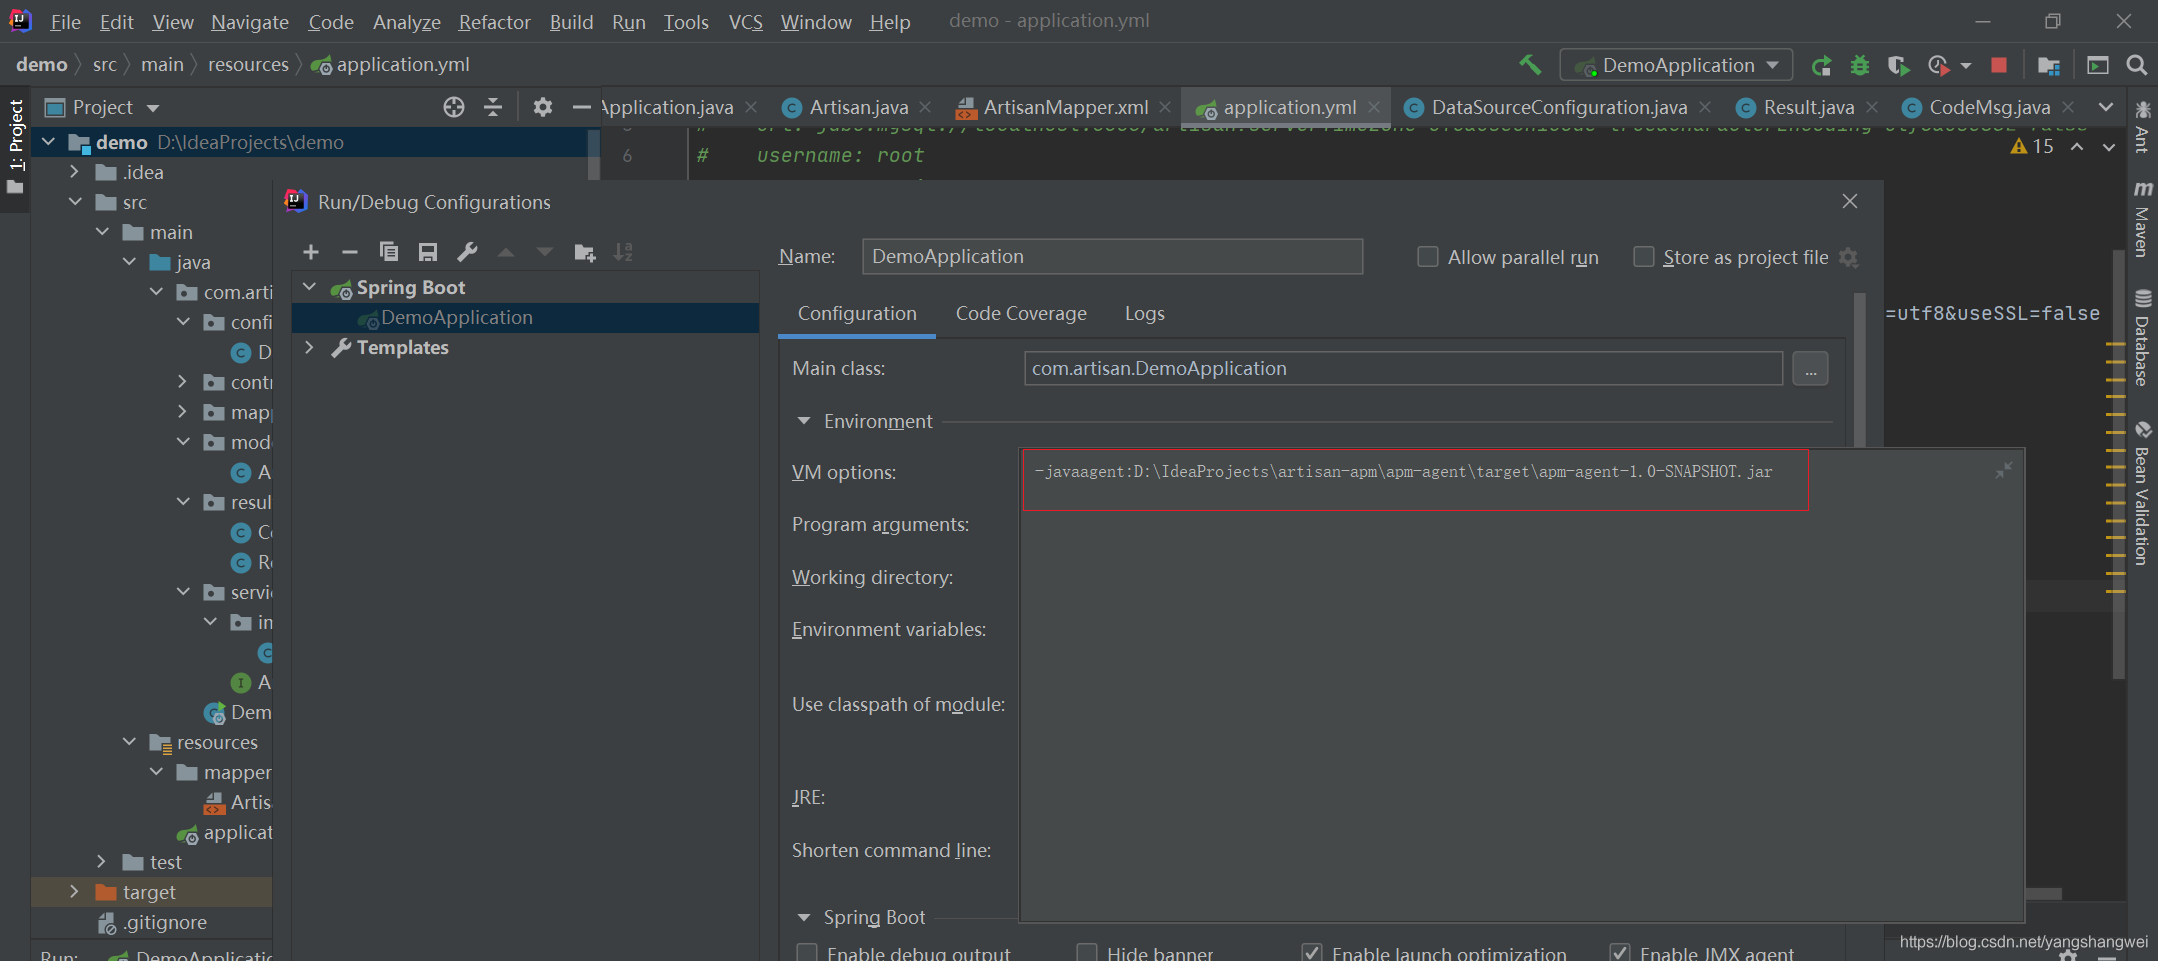Click the Debug icon in the toolbar

pos(1859,64)
